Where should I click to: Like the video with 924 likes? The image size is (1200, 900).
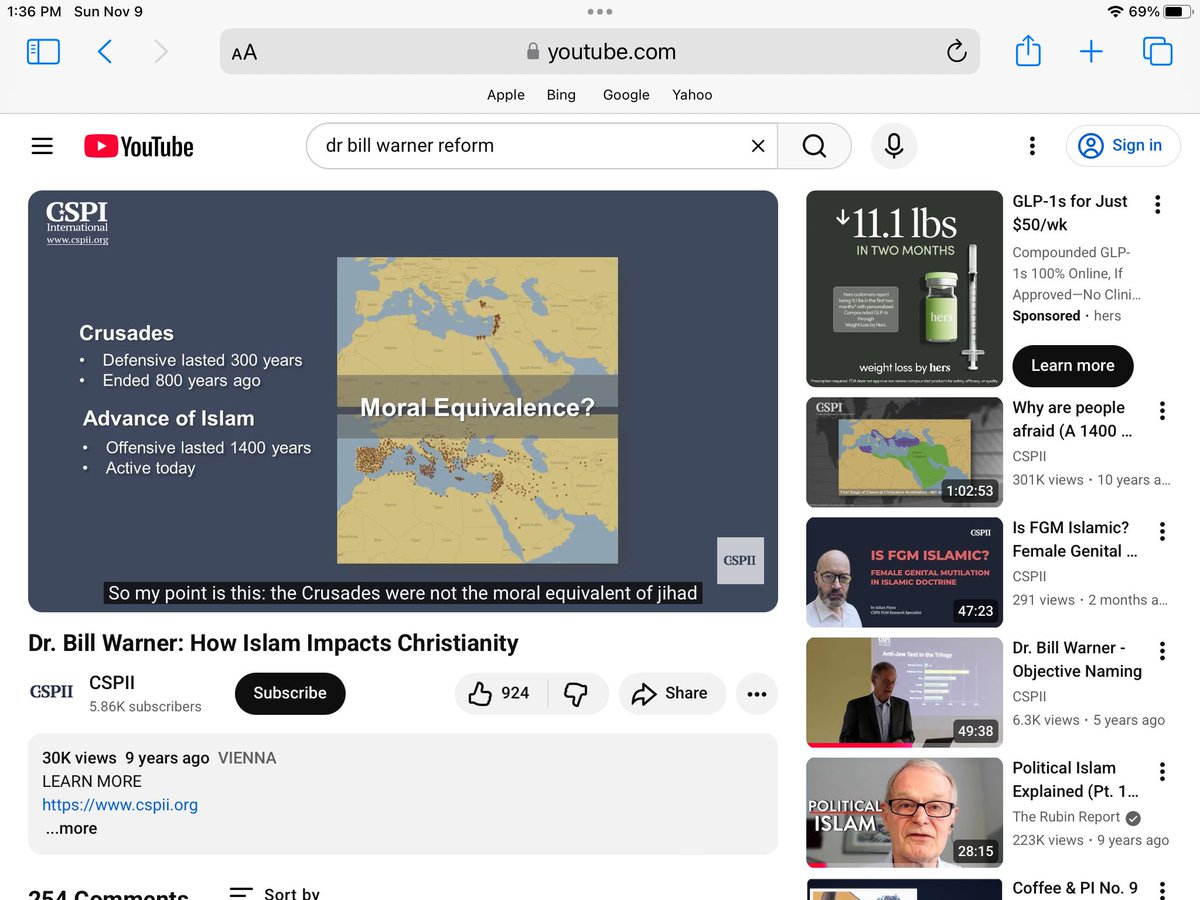pyautogui.click(x=501, y=693)
